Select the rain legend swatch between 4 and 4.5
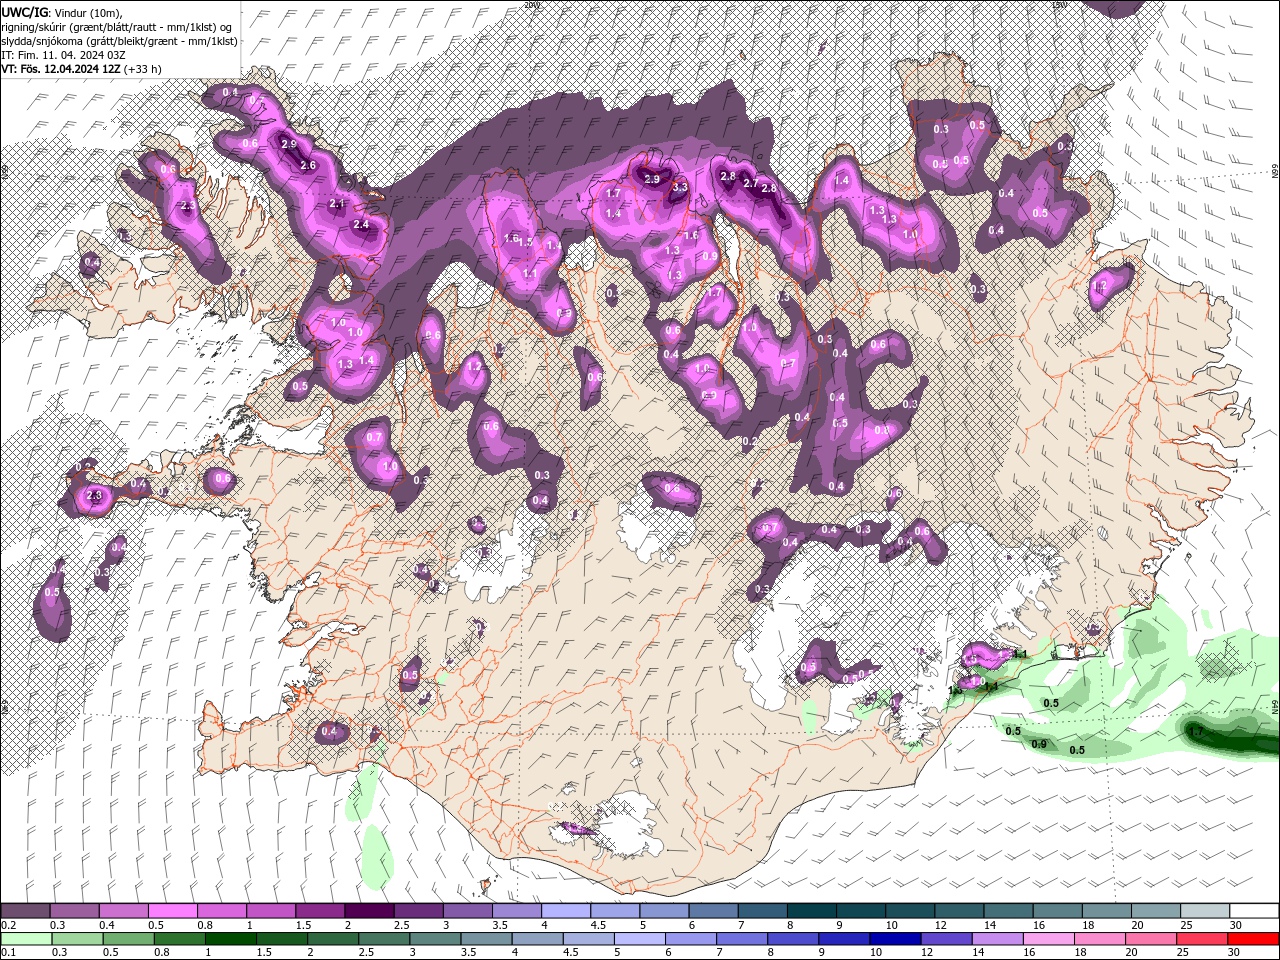This screenshot has width=1280, height=960. click(x=537, y=938)
